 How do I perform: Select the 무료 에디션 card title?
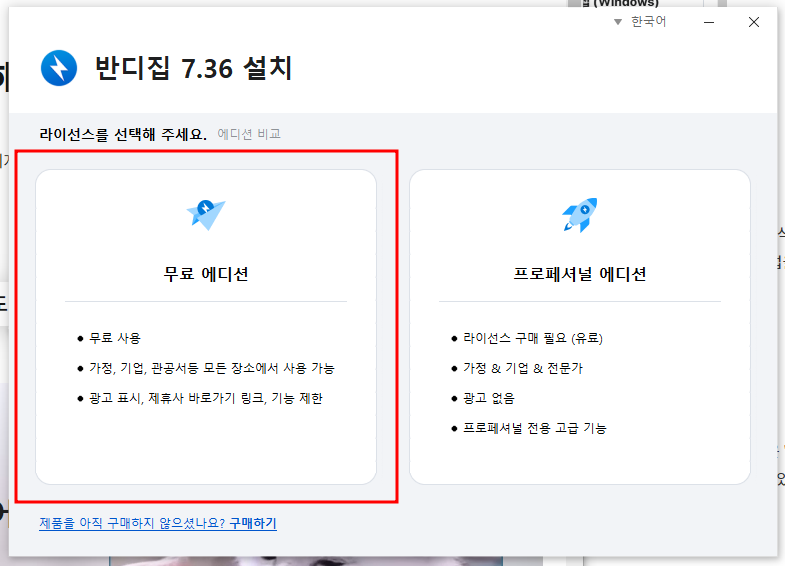coord(206,274)
